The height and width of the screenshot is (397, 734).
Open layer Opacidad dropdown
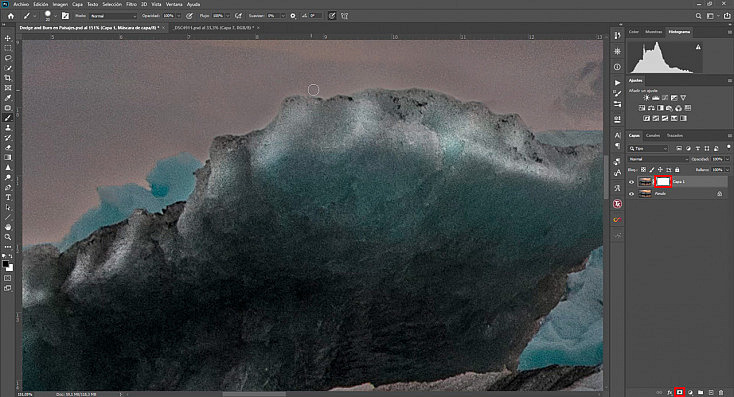pos(727,159)
